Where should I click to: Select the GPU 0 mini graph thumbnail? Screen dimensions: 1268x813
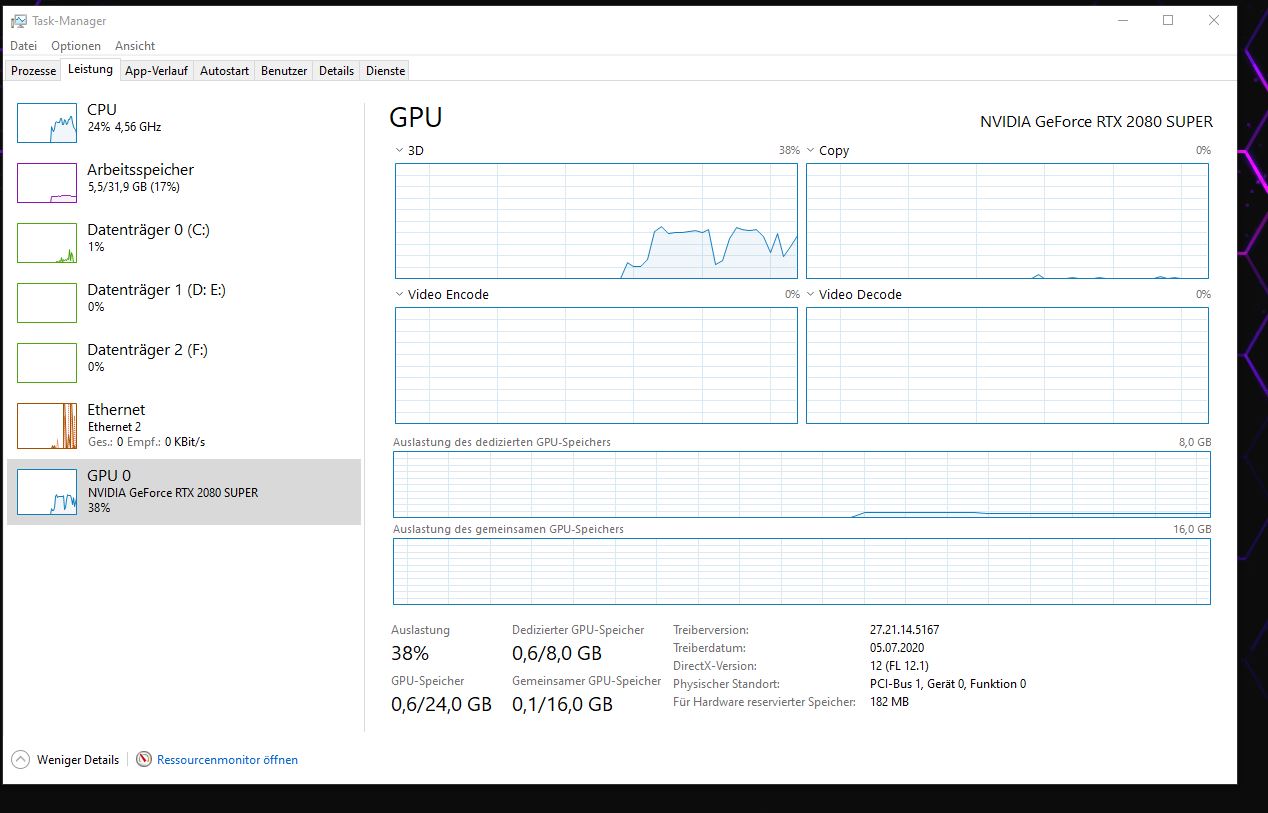tap(47, 492)
